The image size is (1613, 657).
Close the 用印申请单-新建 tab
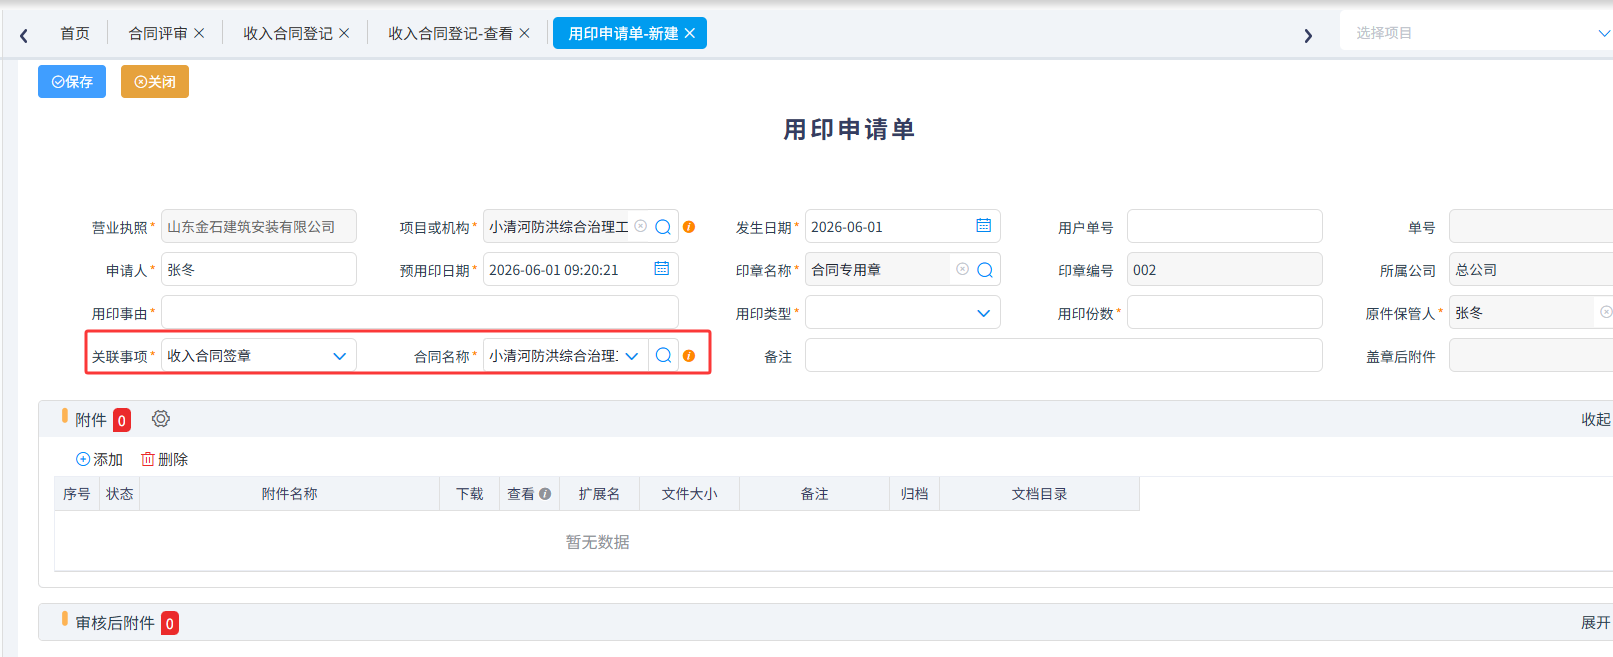690,33
